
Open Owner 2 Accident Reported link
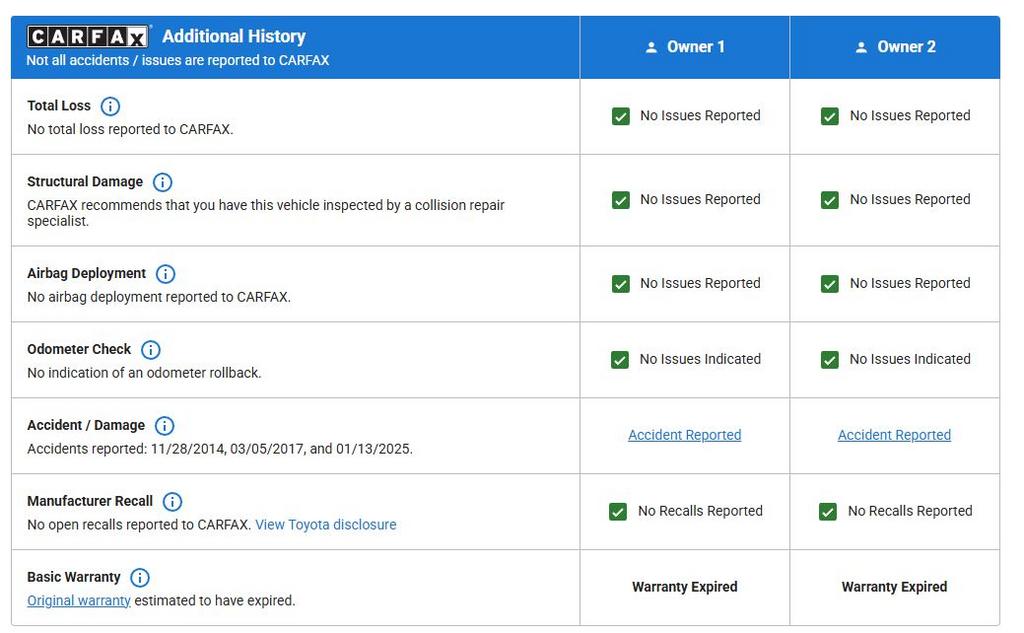click(894, 435)
